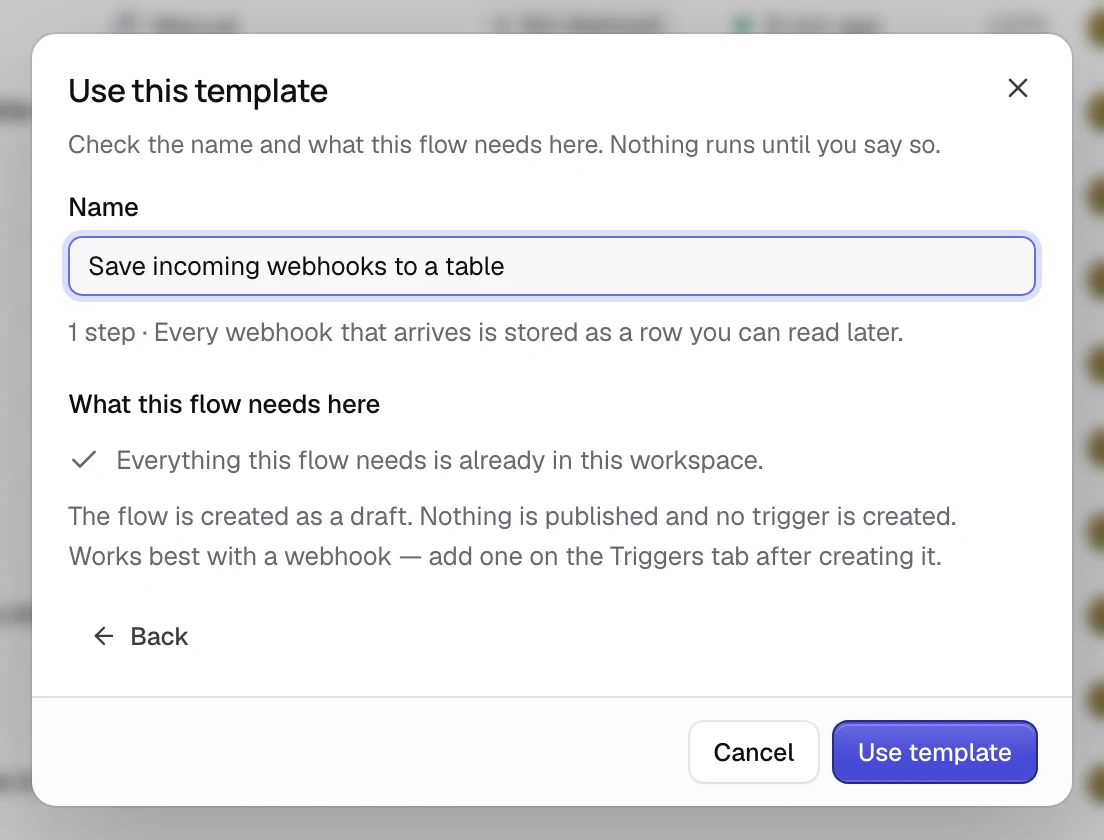The height and width of the screenshot is (840, 1104).
Task: Click the 'created as a draft' sentence
Action: click(x=512, y=516)
